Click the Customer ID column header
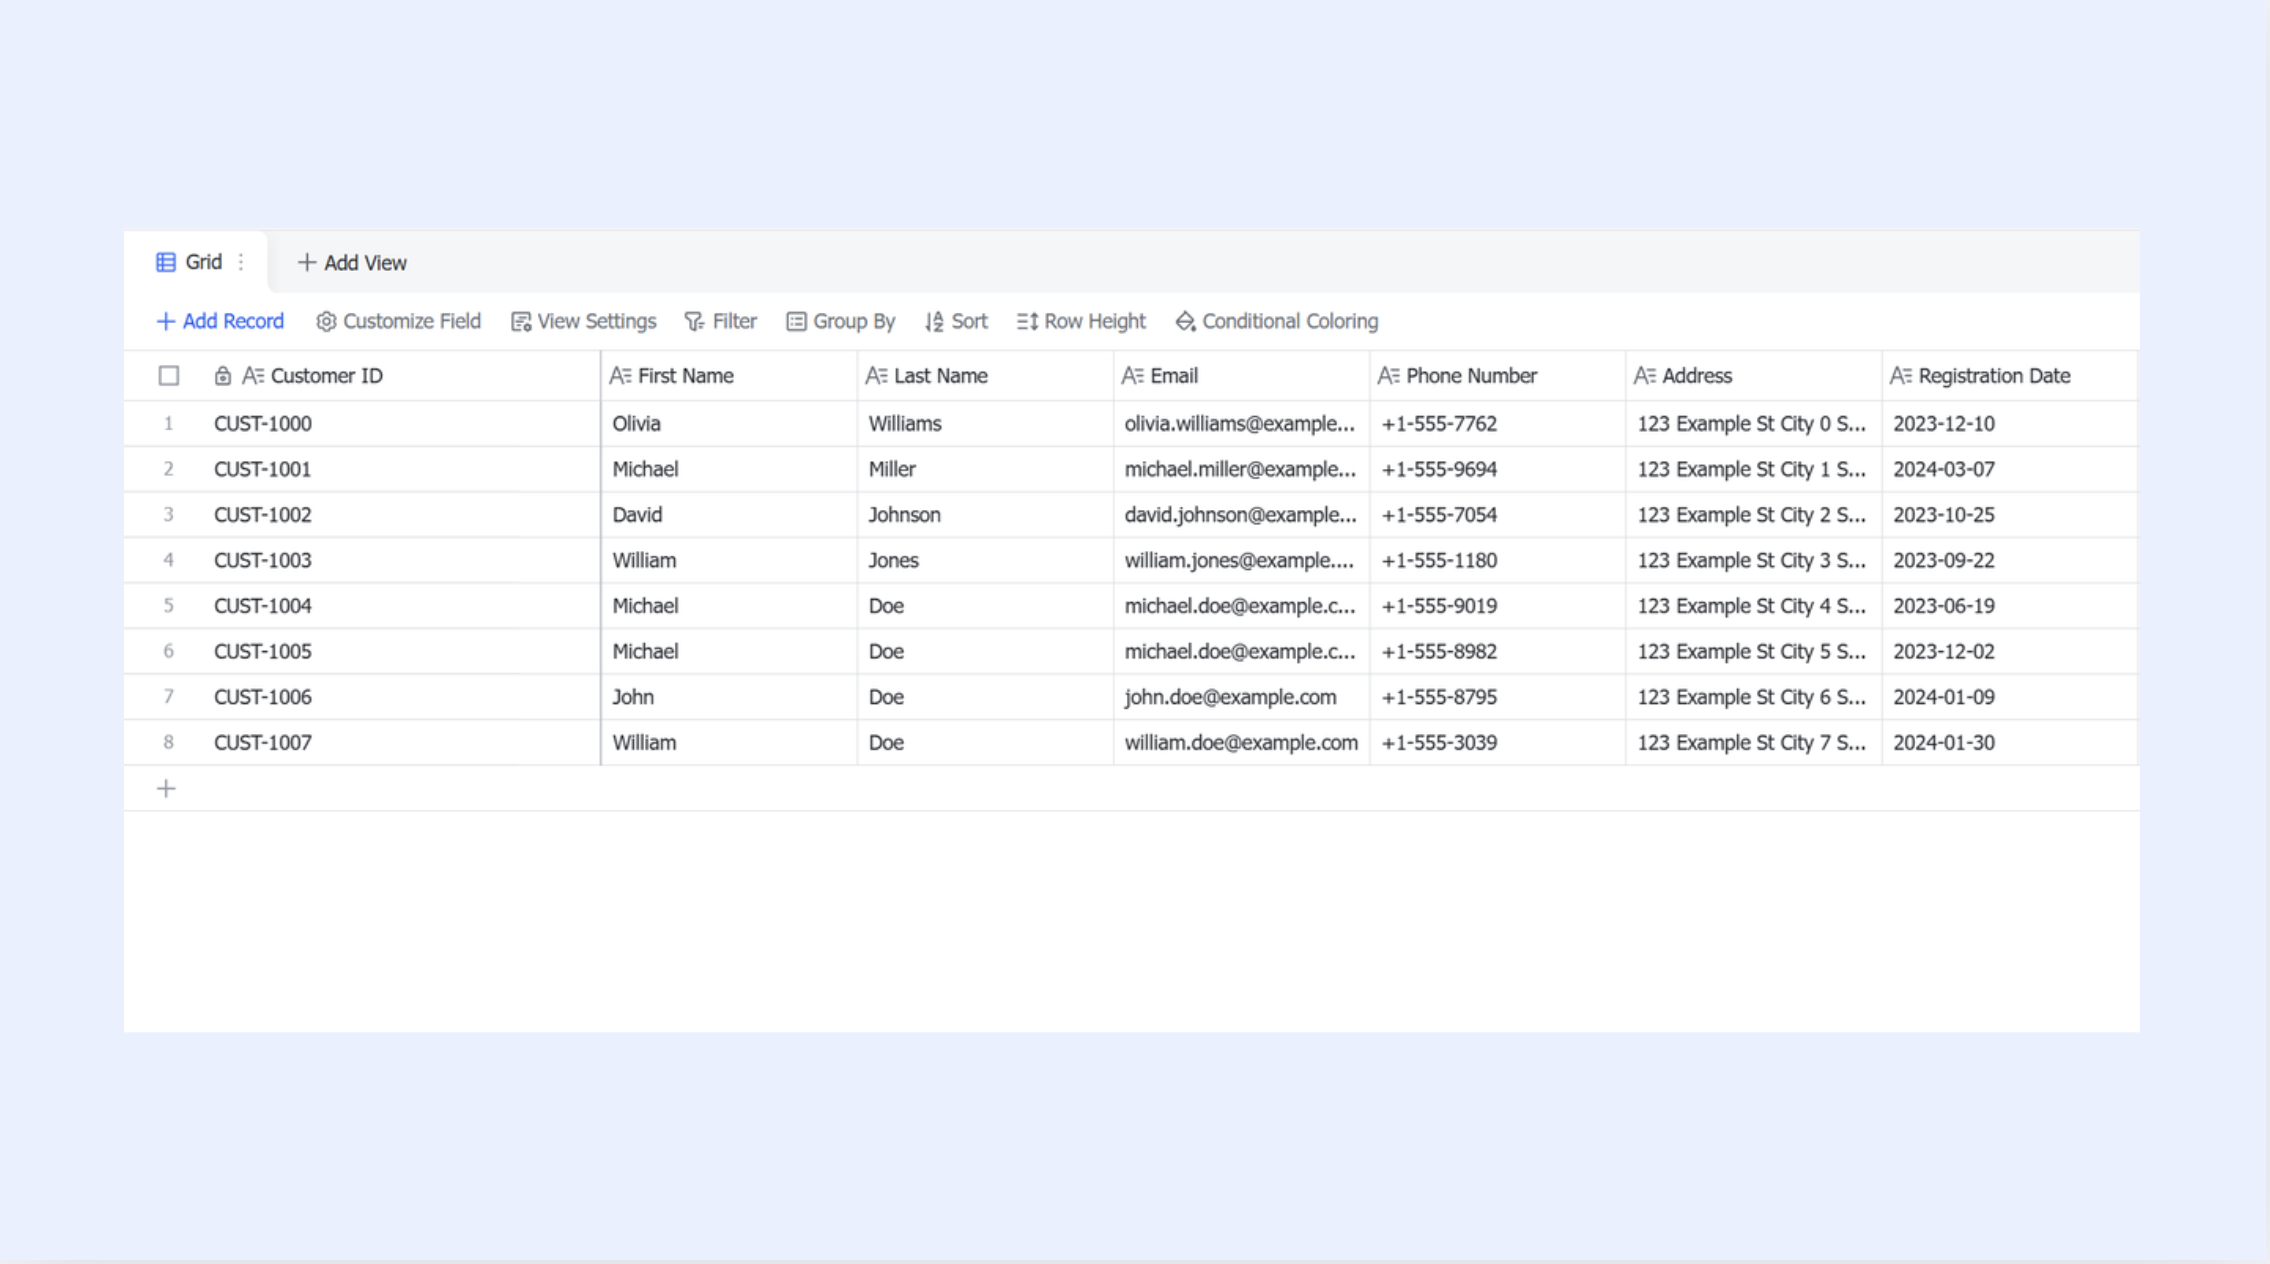Screen dimensions: 2270x1264 click(x=400, y=376)
